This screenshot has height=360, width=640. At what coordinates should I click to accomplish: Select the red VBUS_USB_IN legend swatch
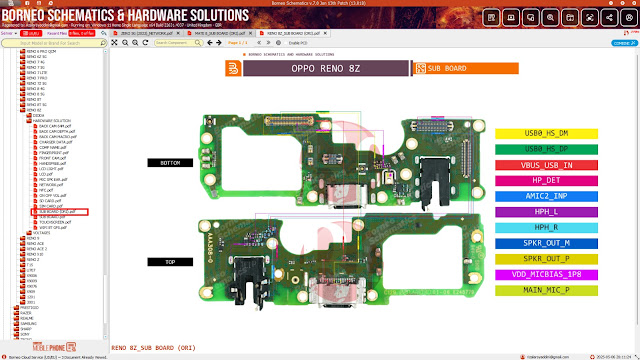546,165
